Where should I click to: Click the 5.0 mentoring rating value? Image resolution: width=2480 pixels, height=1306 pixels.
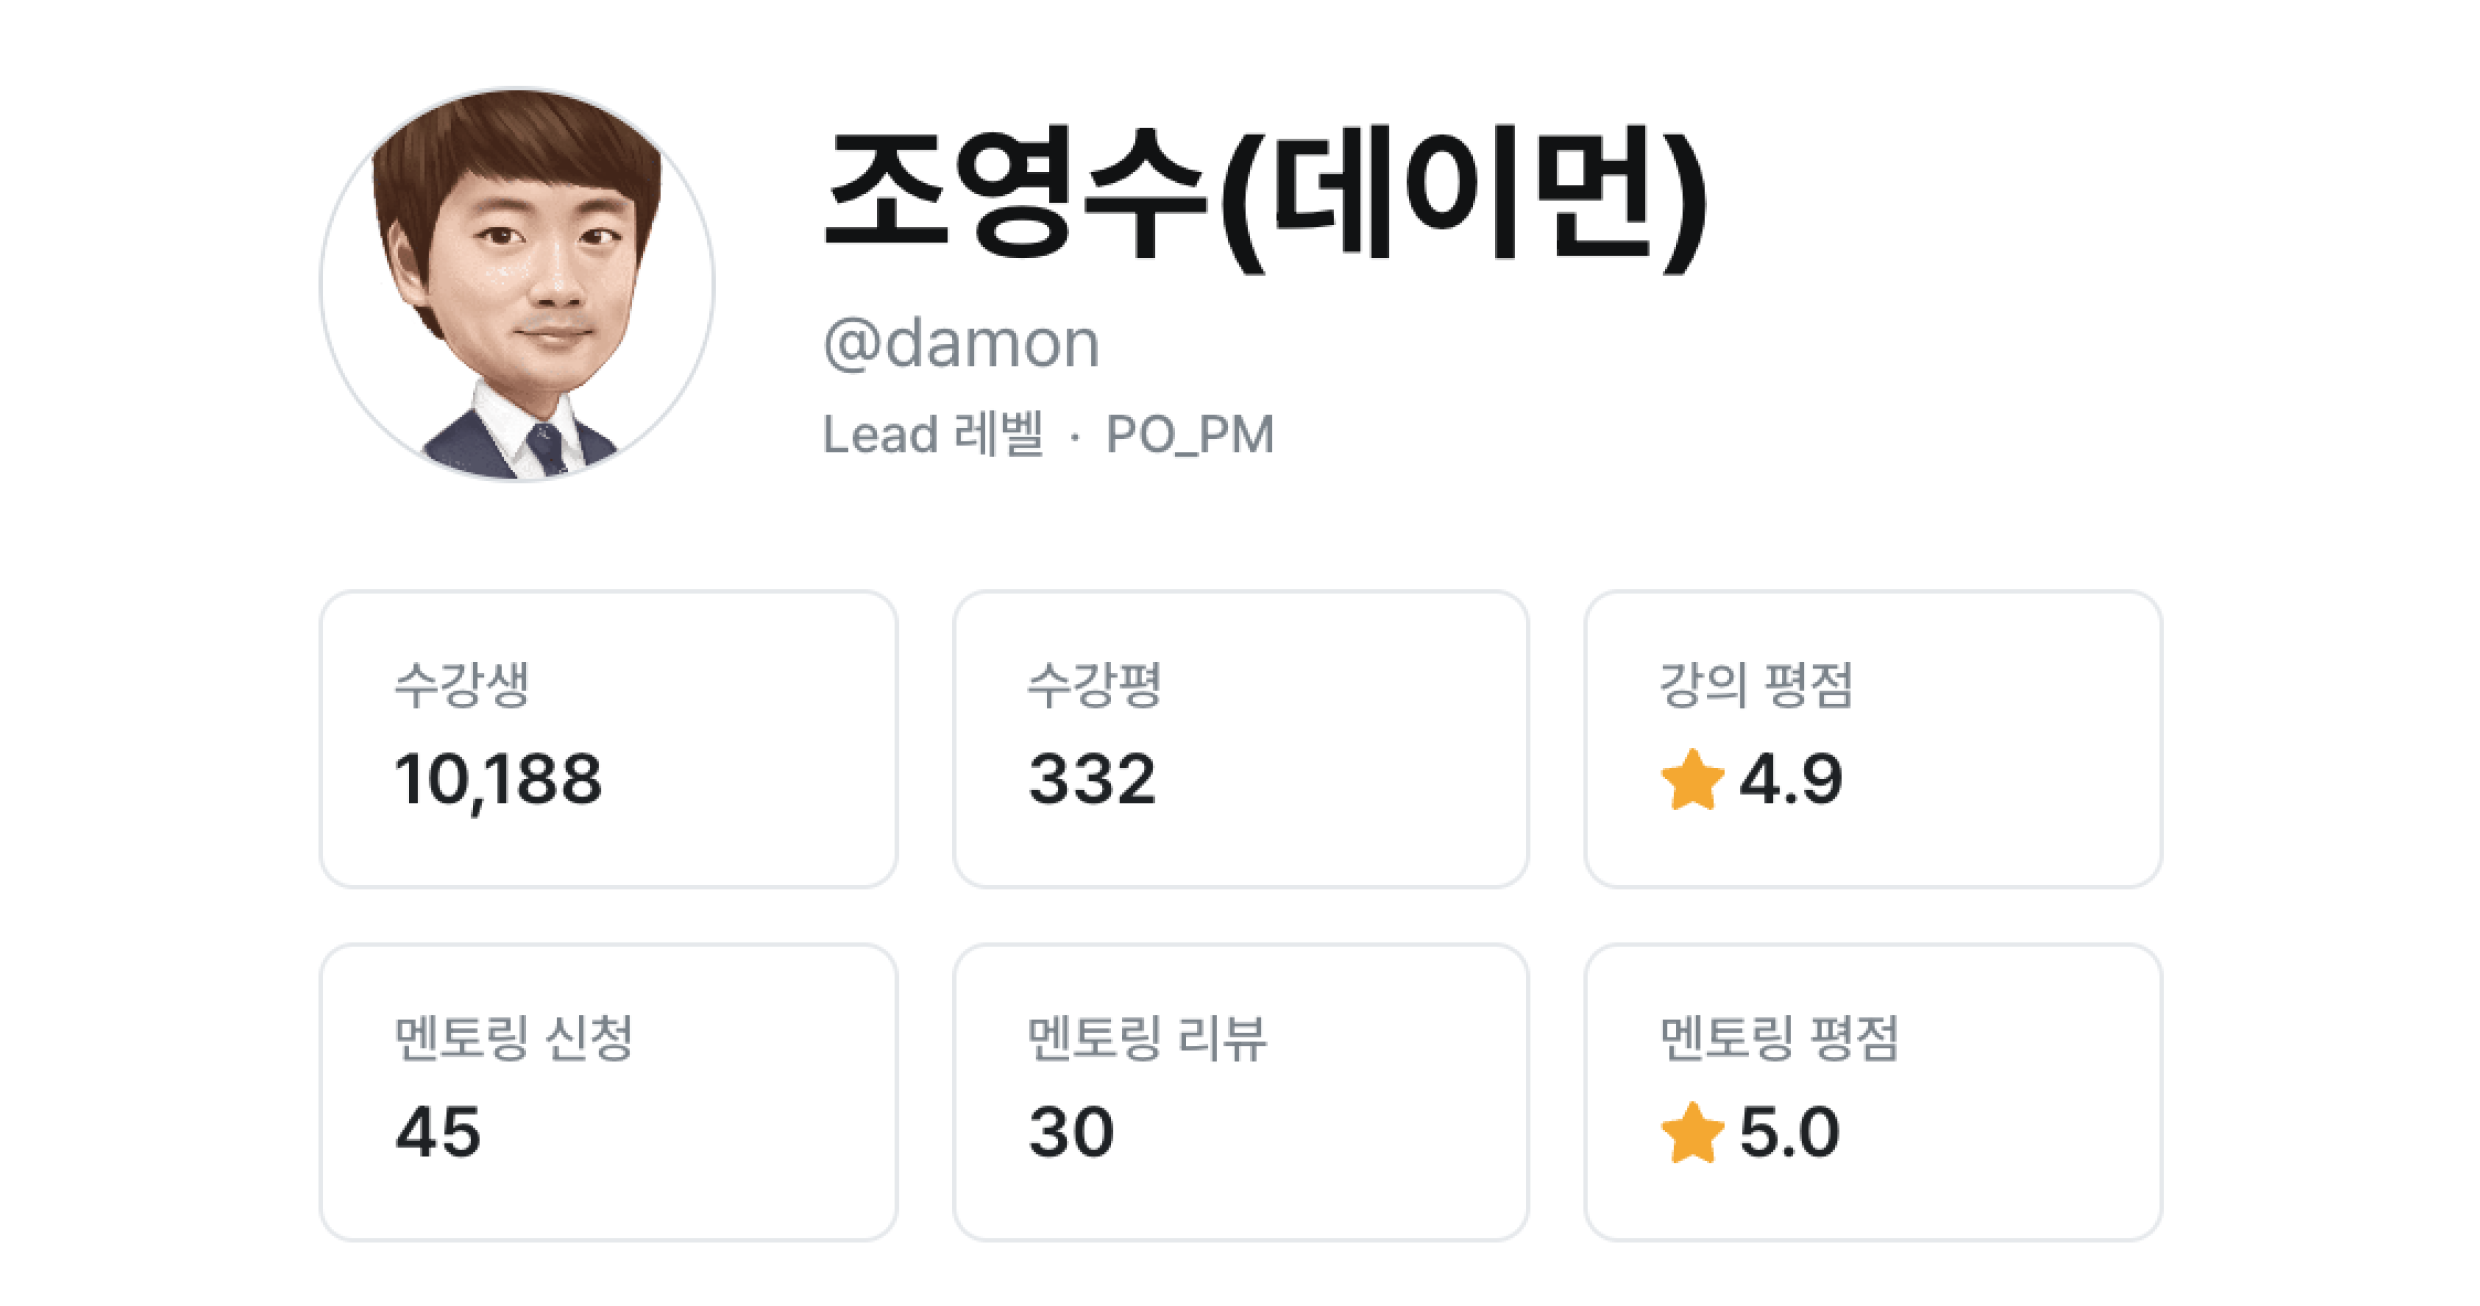tap(1789, 1133)
